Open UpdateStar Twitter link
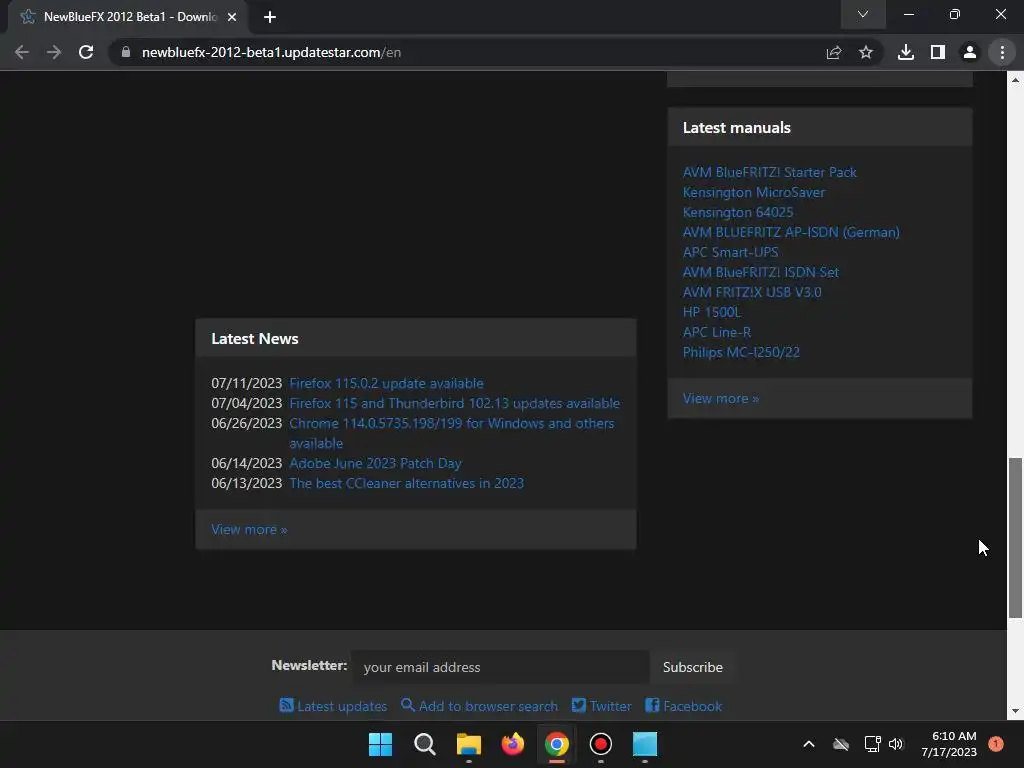The height and width of the screenshot is (768, 1024). pyautogui.click(x=601, y=706)
